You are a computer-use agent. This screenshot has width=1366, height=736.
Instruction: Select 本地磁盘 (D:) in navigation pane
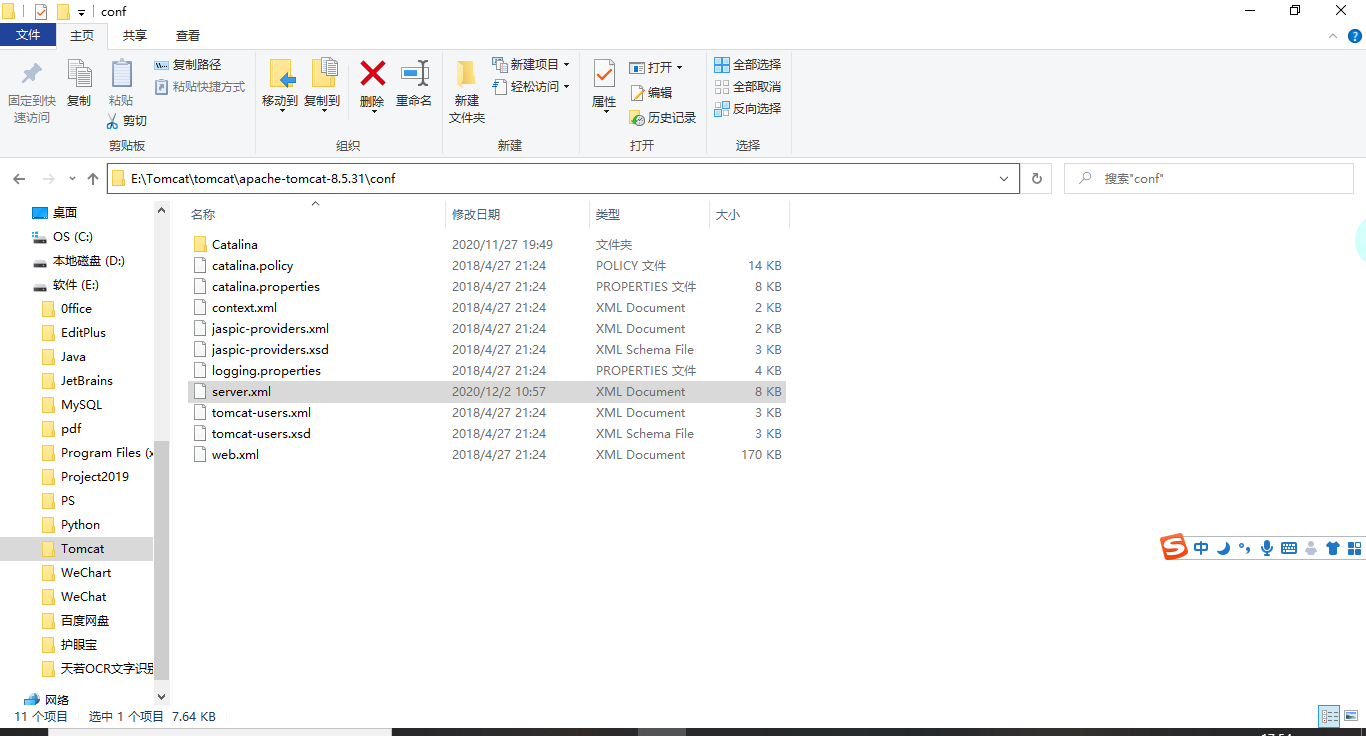pos(77,261)
